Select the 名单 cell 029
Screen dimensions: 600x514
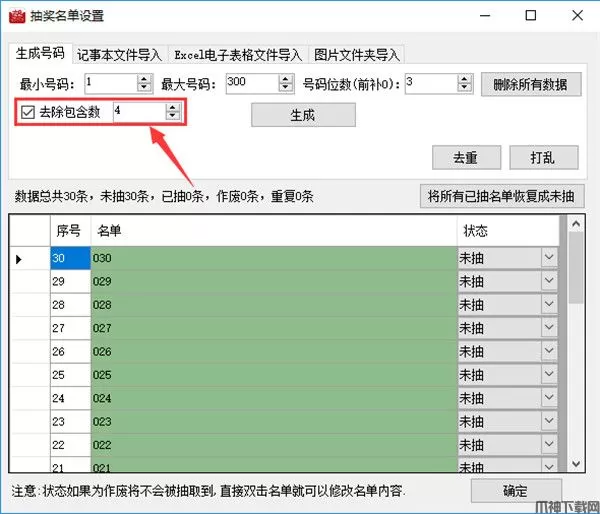(x=274, y=281)
